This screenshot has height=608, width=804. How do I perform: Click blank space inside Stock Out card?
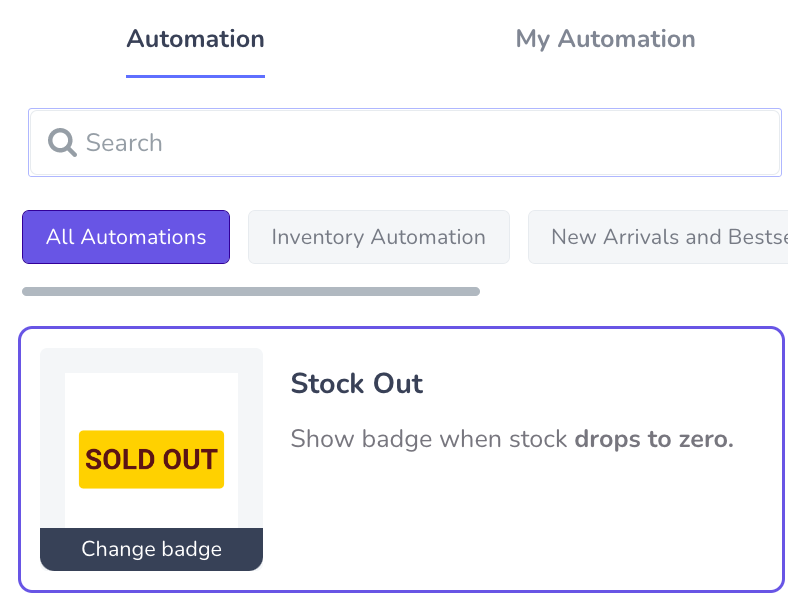(x=513, y=523)
